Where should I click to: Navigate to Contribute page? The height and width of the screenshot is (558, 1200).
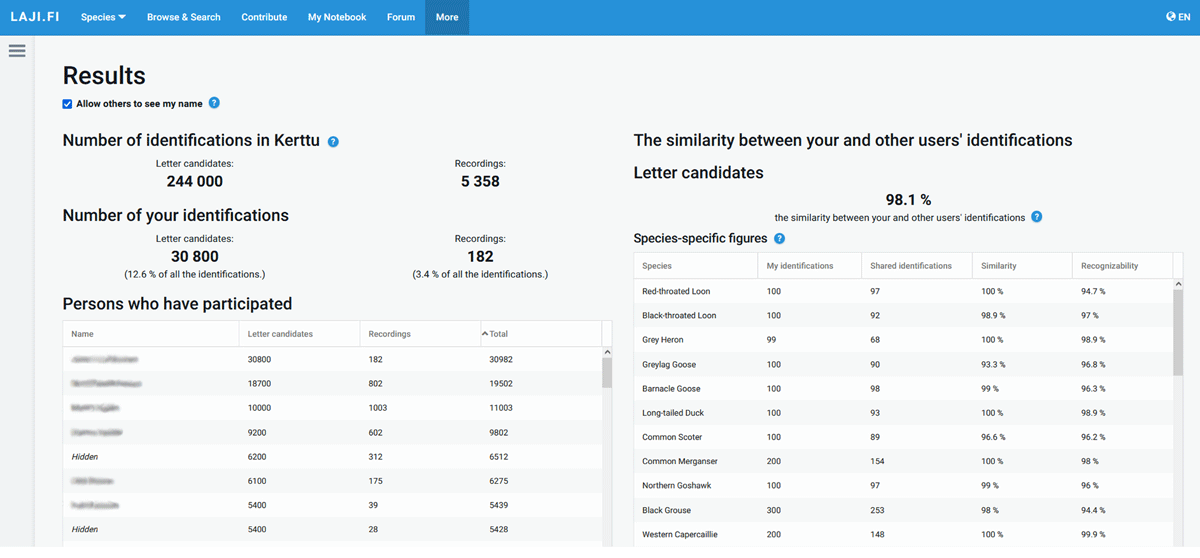tap(264, 17)
